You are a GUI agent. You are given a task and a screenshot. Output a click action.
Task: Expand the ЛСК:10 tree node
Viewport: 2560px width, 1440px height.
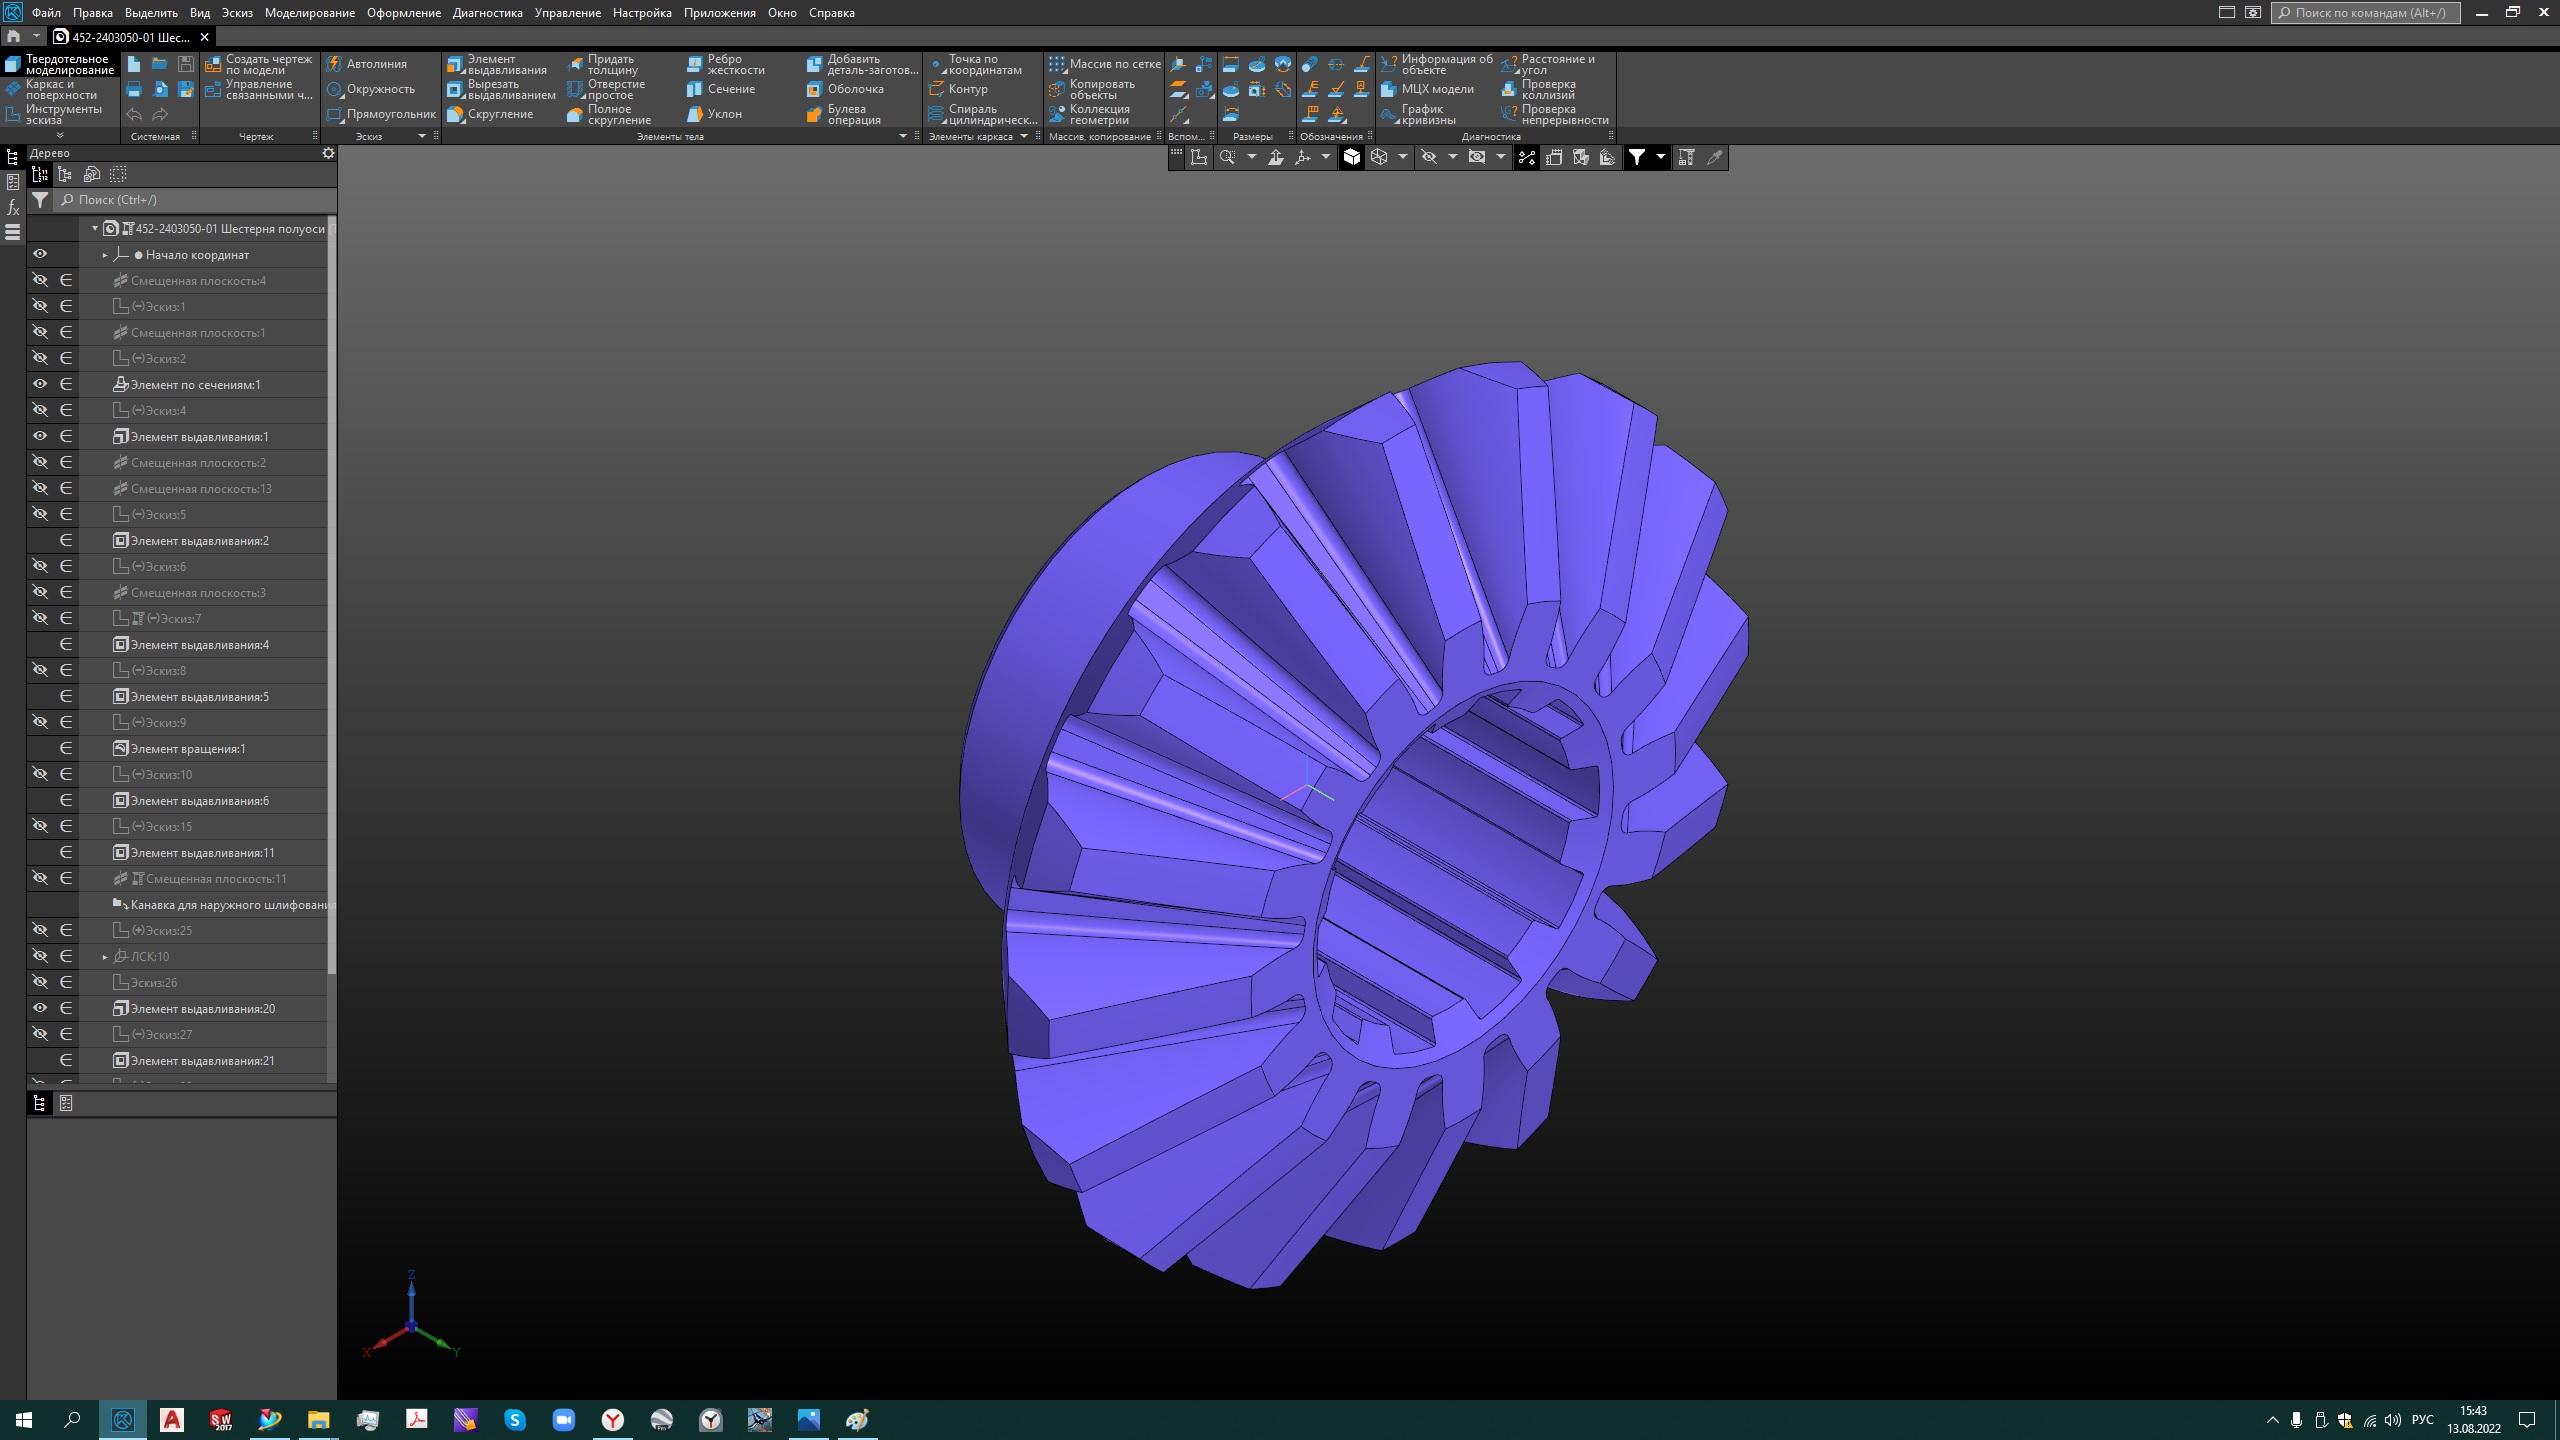coord(103,956)
